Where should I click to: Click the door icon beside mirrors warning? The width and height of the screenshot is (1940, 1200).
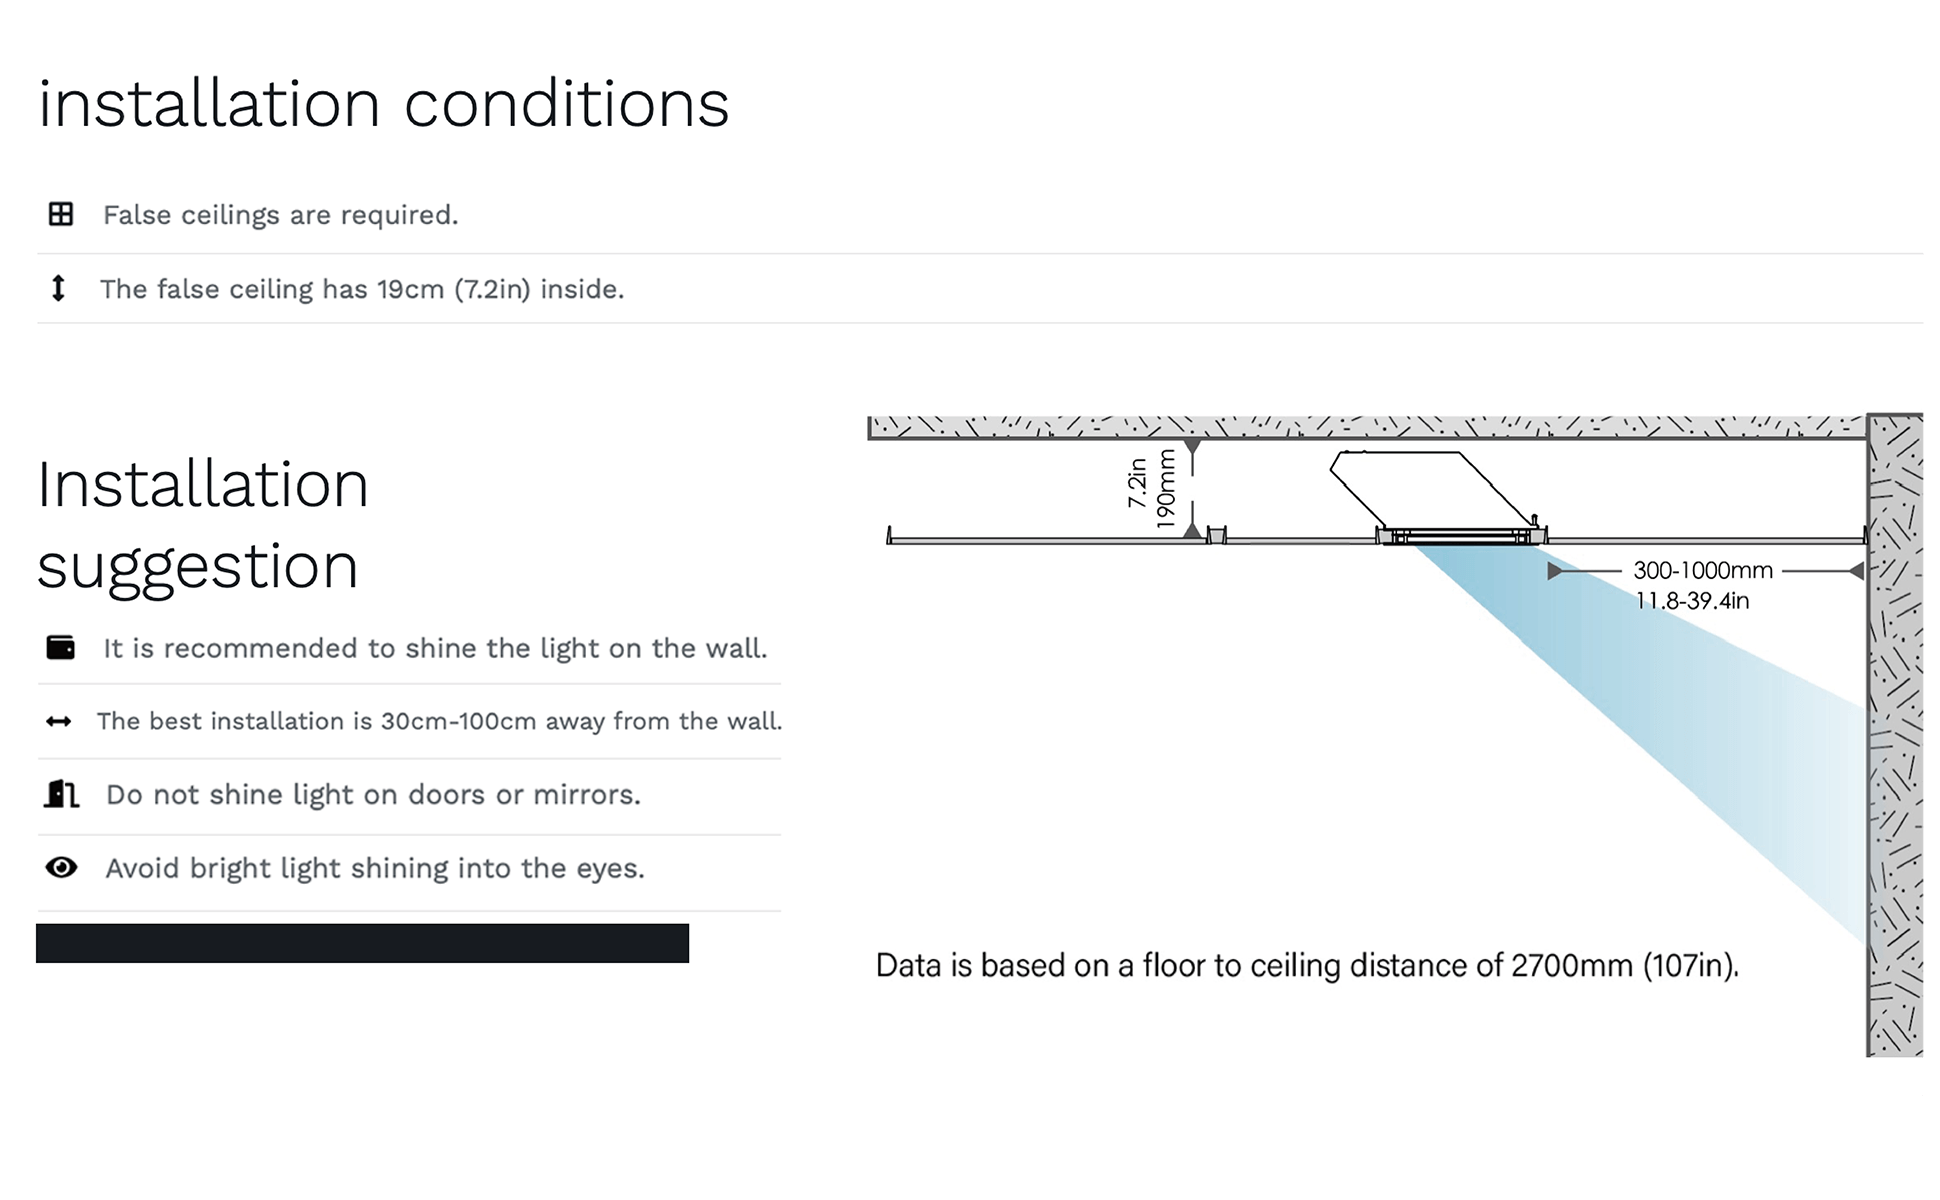(x=61, y=794)
